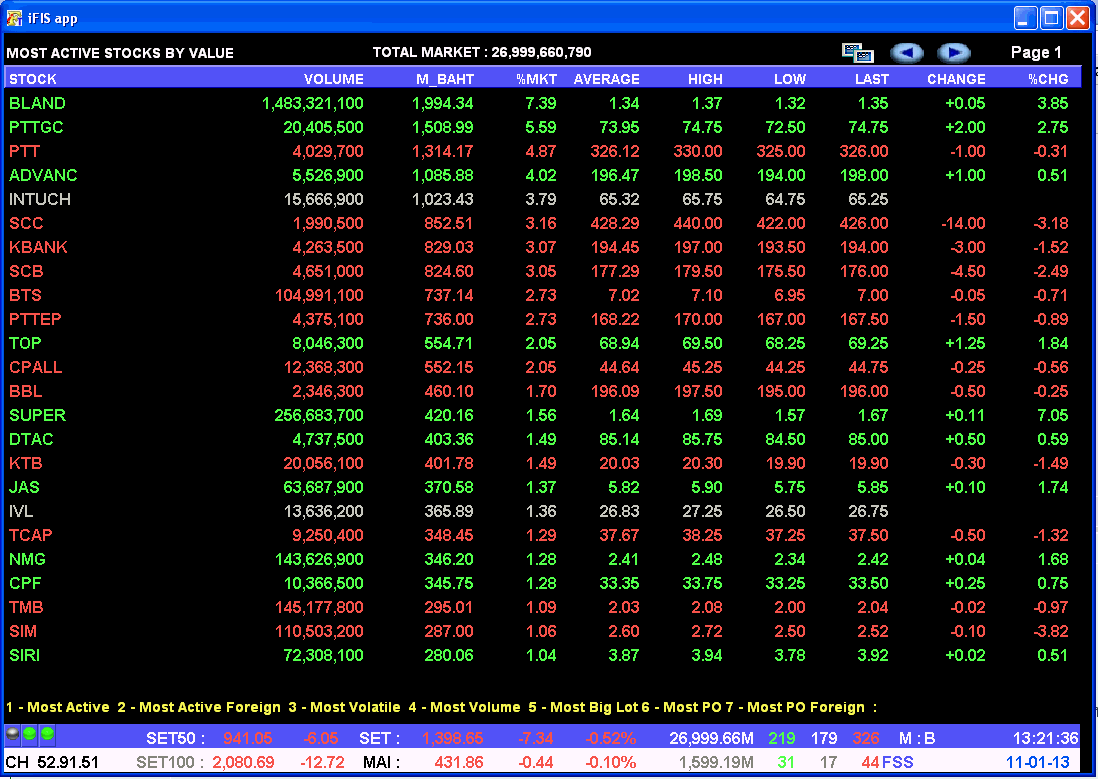Viewport: 1098px width, 779px height.
Task: Select the PTT stock symbol
Action: click(25, 151)
